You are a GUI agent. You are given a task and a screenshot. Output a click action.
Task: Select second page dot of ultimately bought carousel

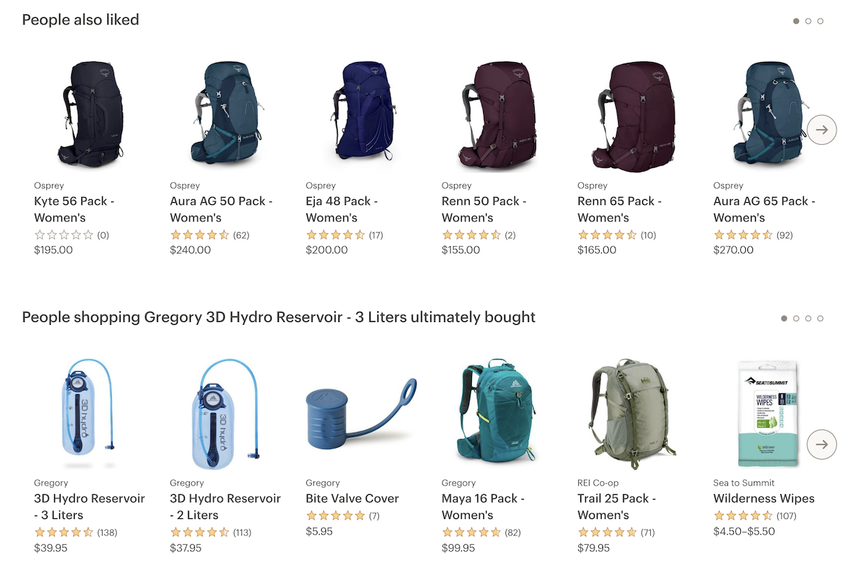796,318
